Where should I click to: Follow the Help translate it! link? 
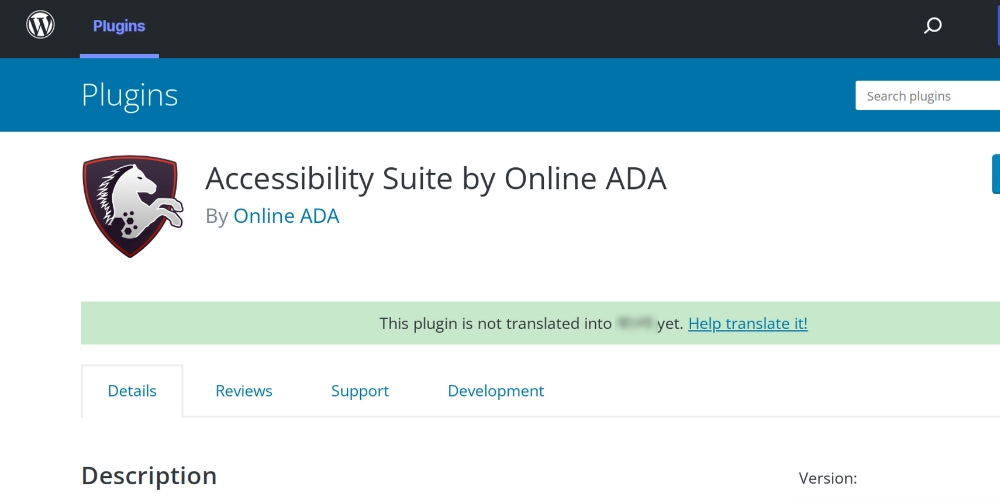747,323
